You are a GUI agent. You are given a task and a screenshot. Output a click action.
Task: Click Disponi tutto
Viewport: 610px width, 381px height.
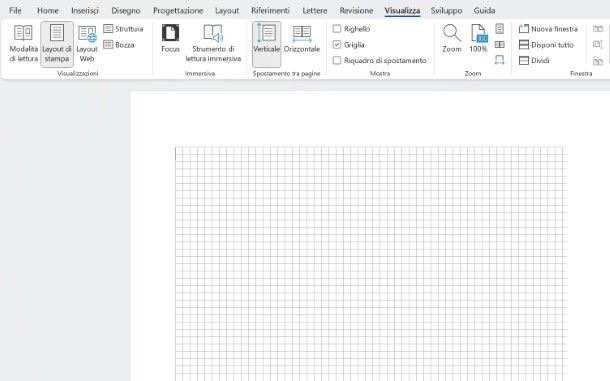click(x=546, y=45)
